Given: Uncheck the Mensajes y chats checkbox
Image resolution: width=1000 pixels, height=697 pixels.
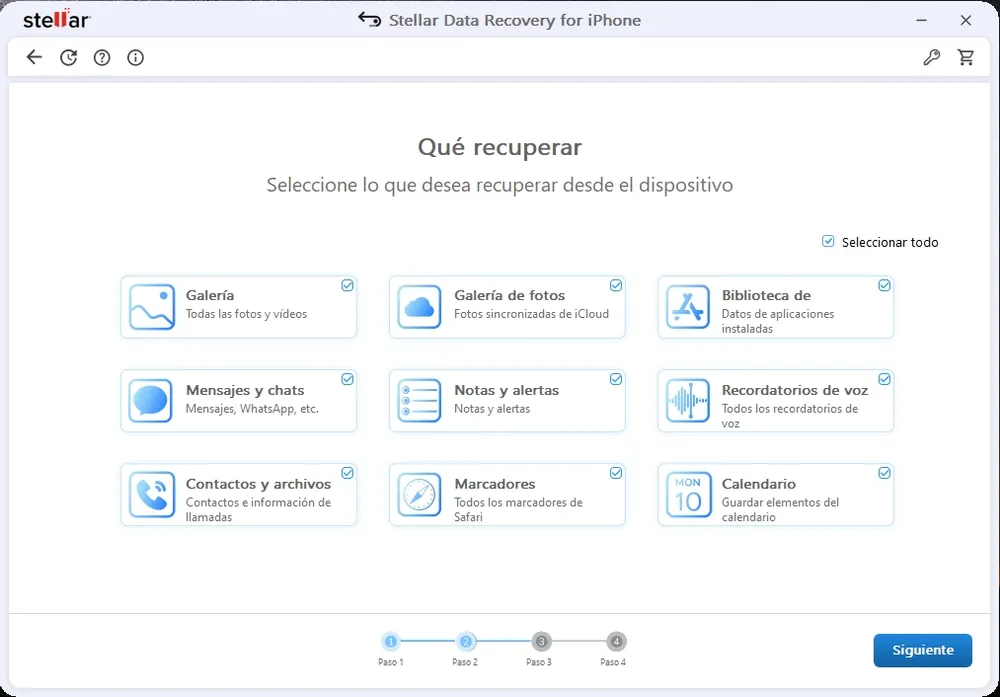Looking at the screenshot, I should pyautogui.click(x=348, y=379).
